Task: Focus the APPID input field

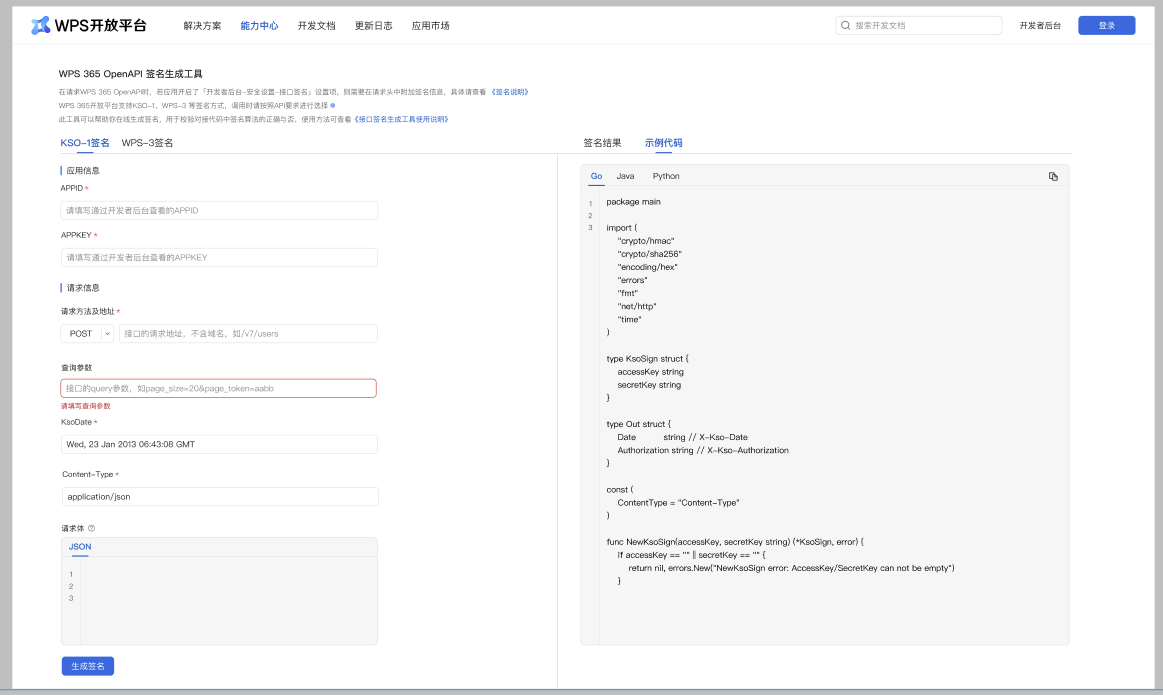Action: (219, 211)
